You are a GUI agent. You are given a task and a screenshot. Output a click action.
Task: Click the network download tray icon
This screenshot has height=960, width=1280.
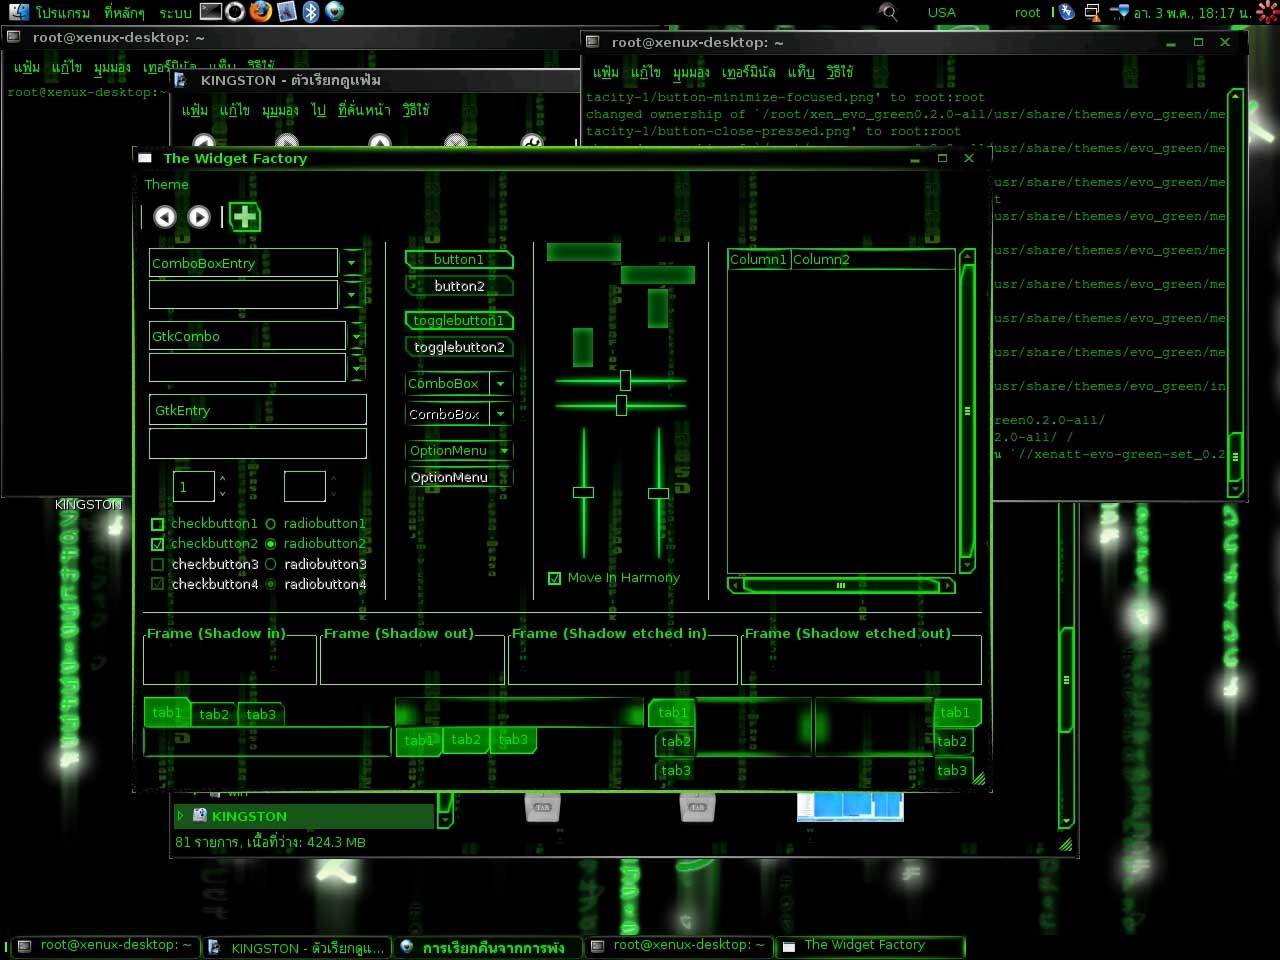(x=1120, y=12)
